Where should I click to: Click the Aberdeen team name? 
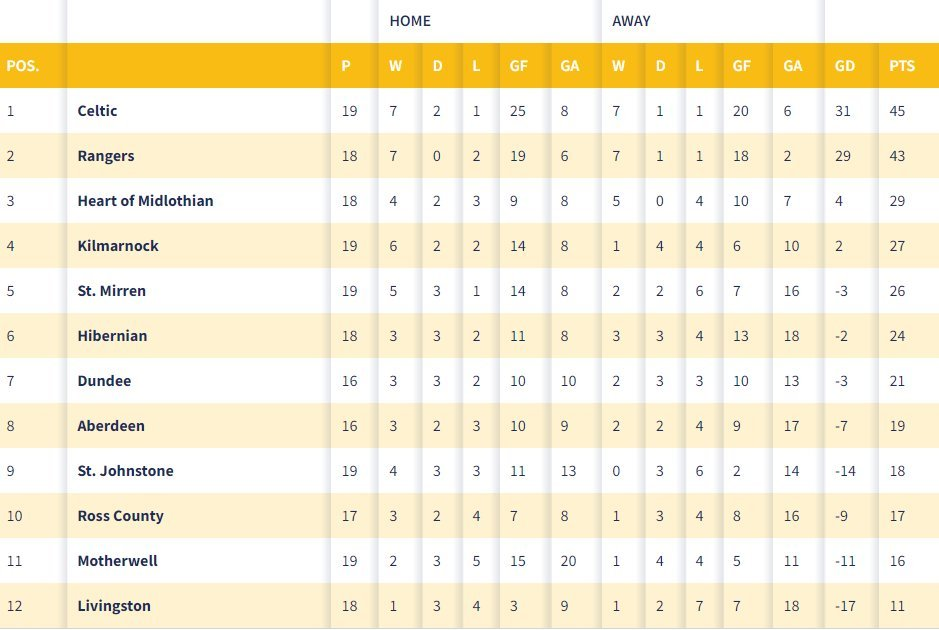click(111, 426)
